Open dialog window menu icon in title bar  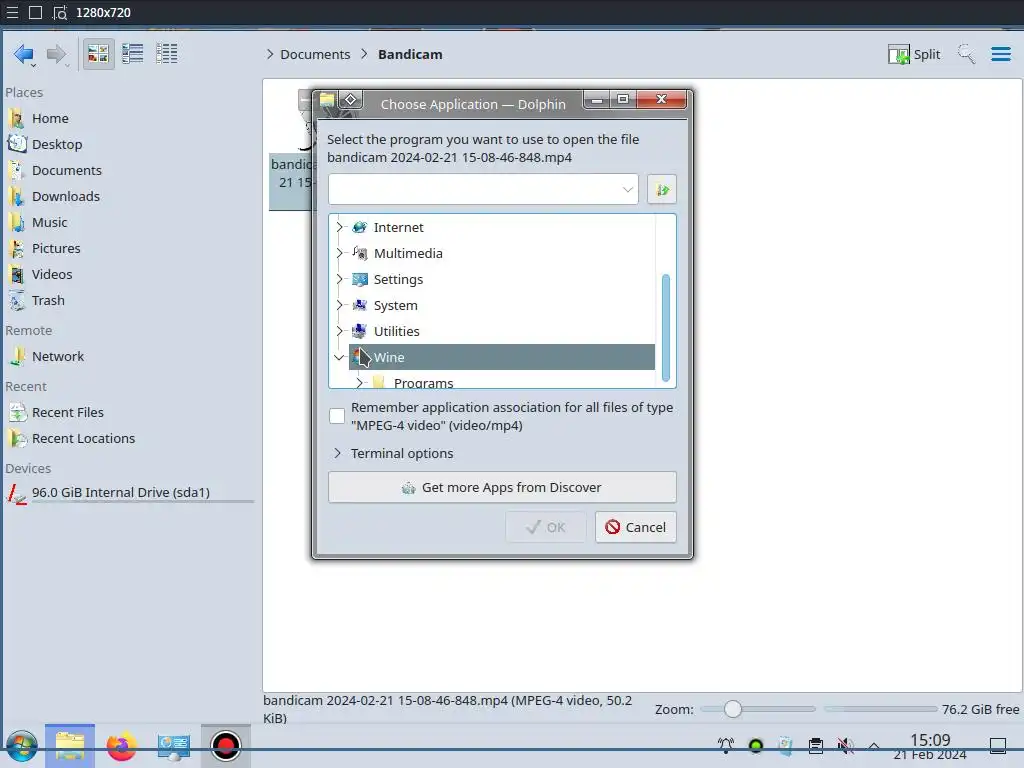pyautogui.click(x=327, y=99)
